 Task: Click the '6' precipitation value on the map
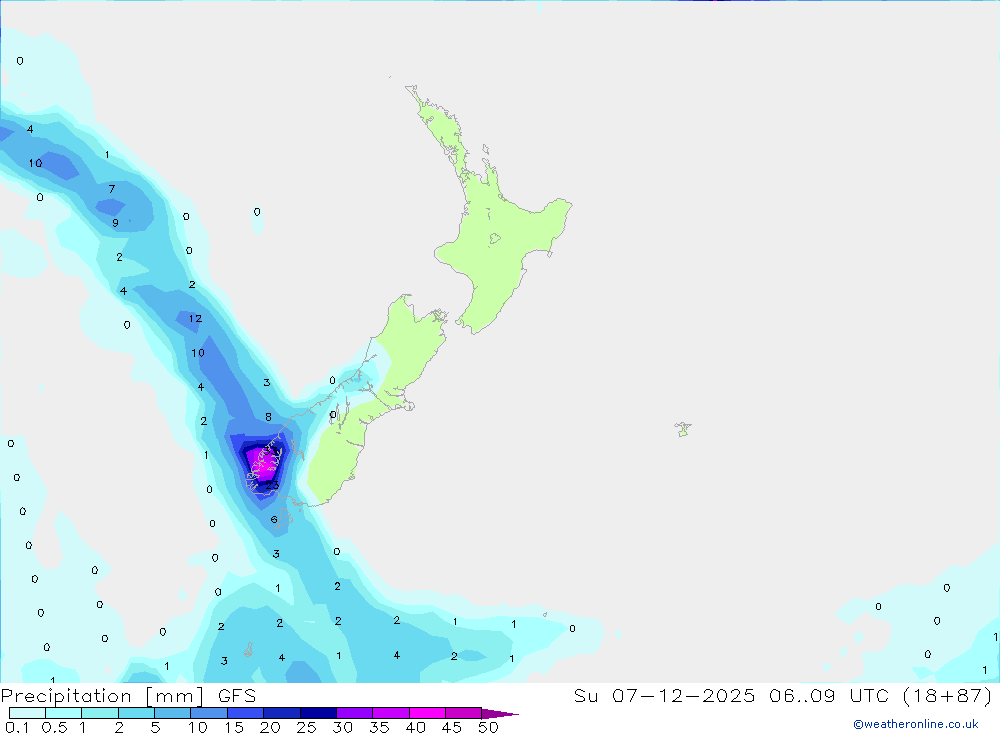(x=274, y=519)
